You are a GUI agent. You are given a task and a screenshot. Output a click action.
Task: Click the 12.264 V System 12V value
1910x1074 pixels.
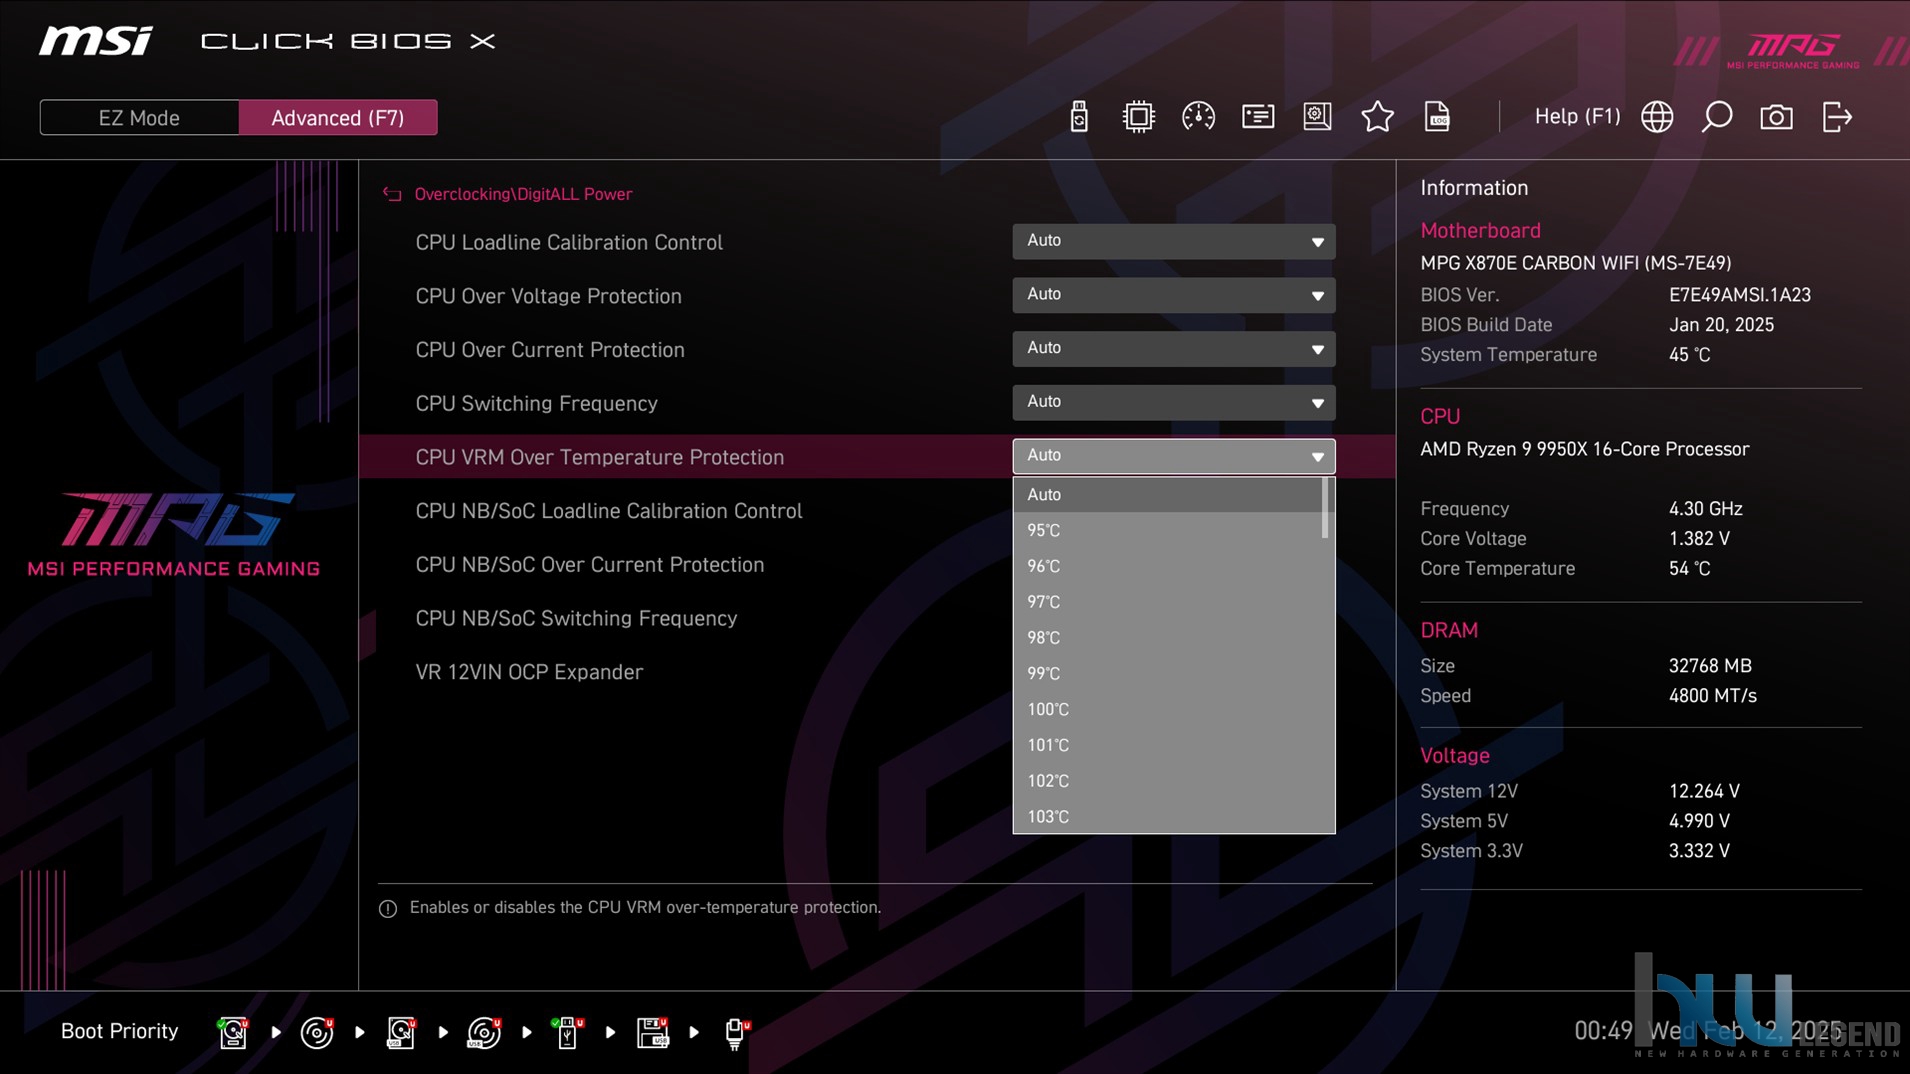point(1704,791)
